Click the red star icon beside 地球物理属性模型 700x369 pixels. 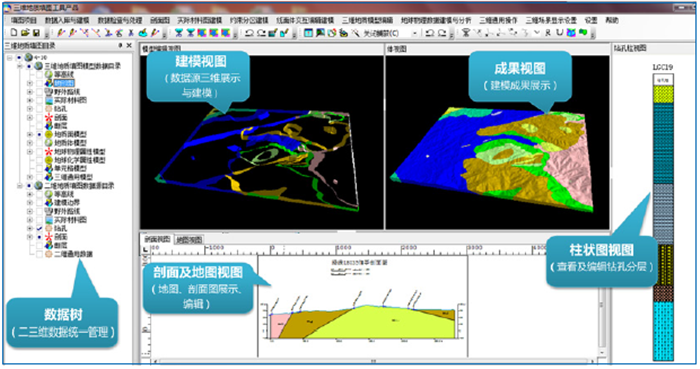click(49, 152)
